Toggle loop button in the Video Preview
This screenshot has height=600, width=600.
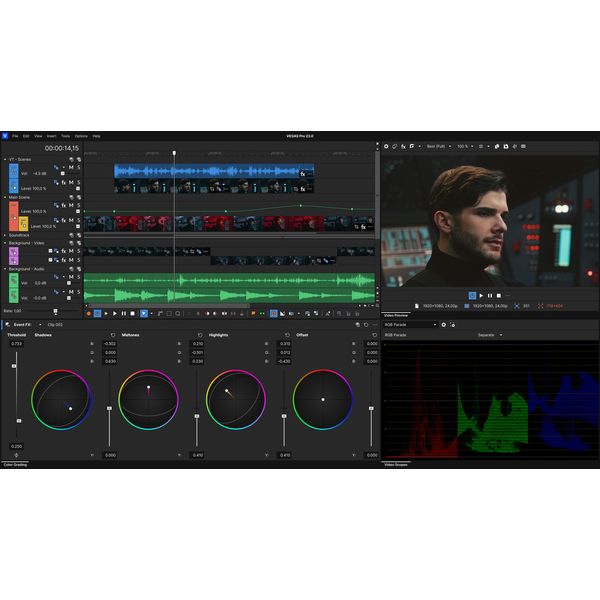pyautogui.click(x=473, y=296)
